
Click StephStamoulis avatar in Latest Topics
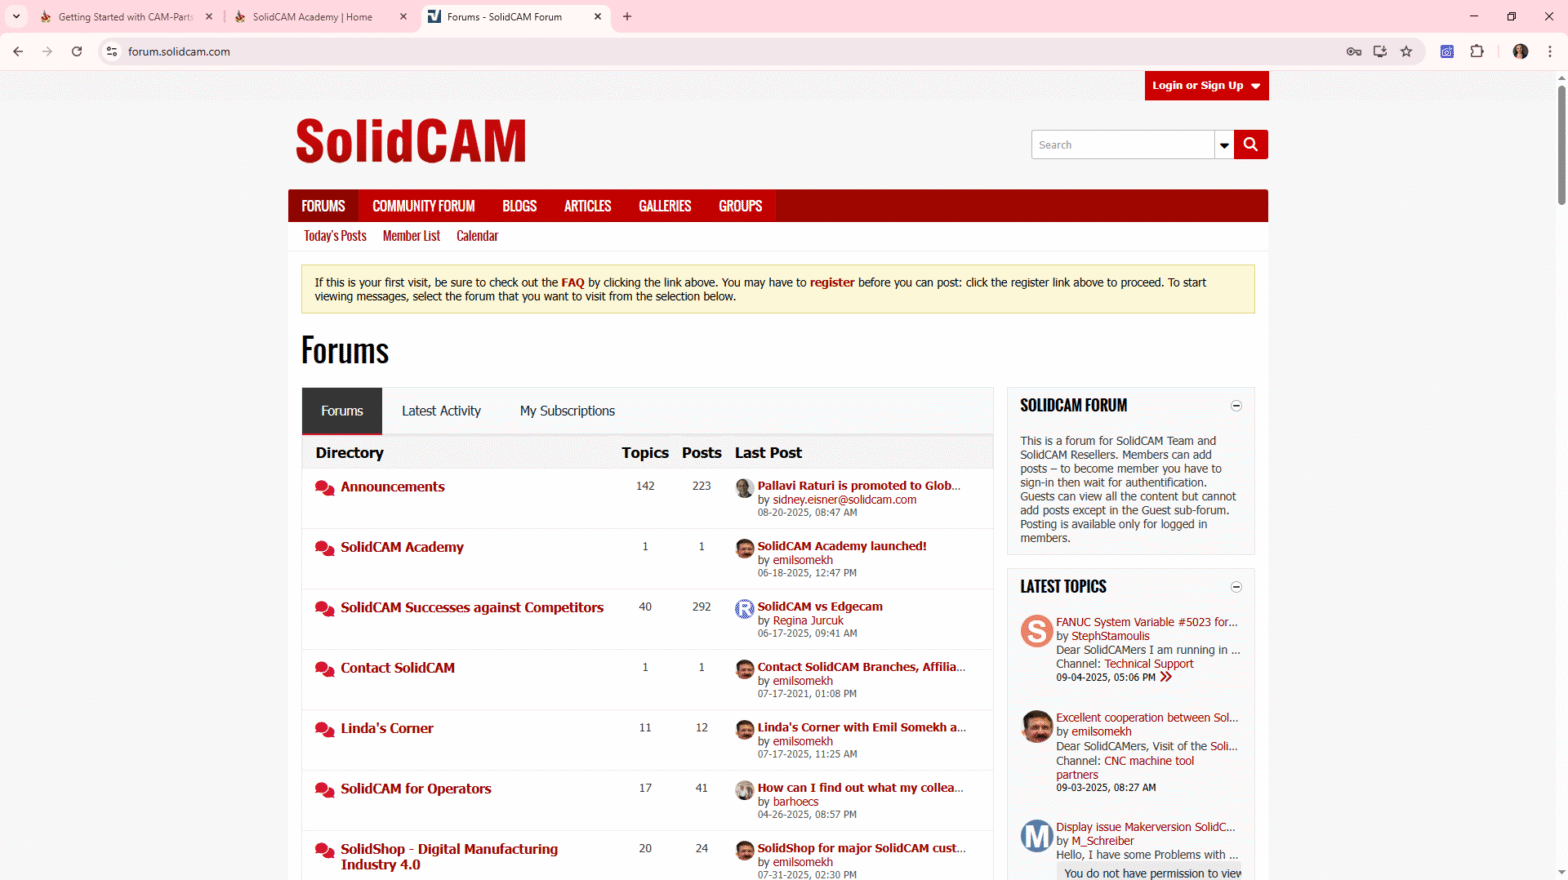[1036, 631]
